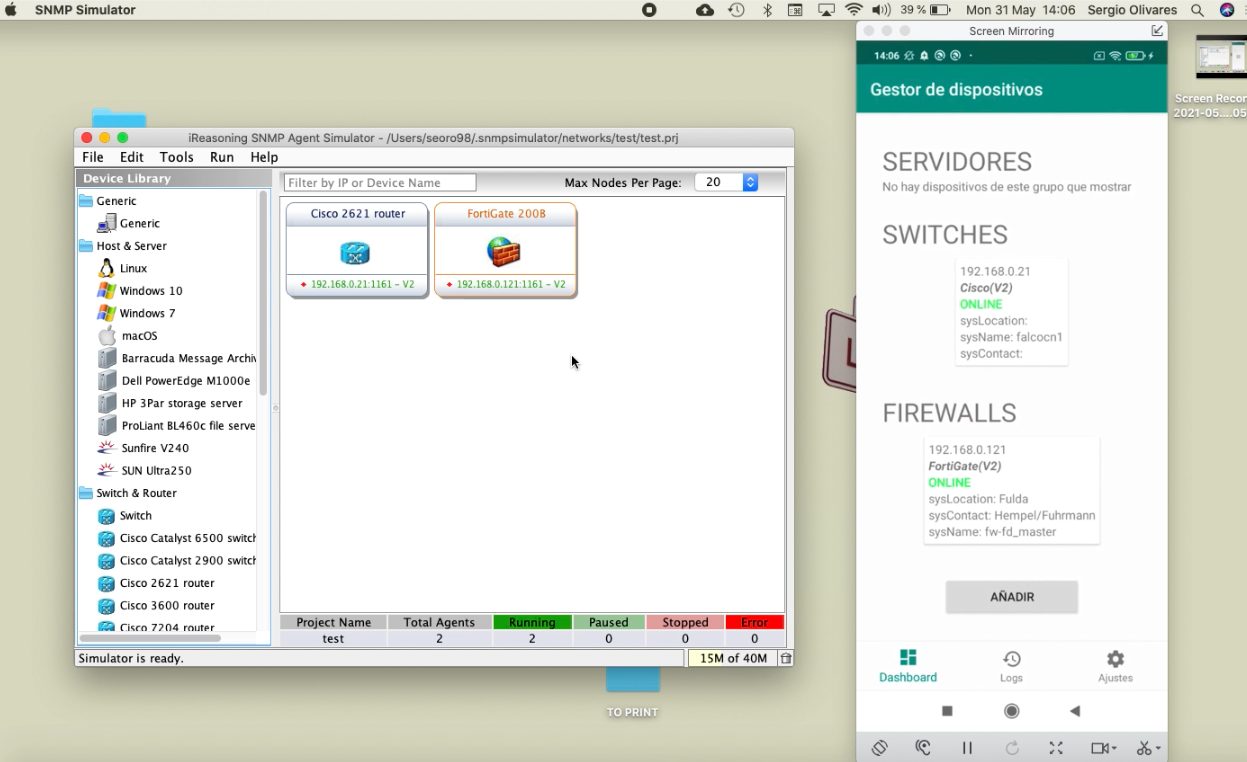Tap the AÑADIR button
1247x762 pixels.
pyautogui.click(x=1012, y=597)
